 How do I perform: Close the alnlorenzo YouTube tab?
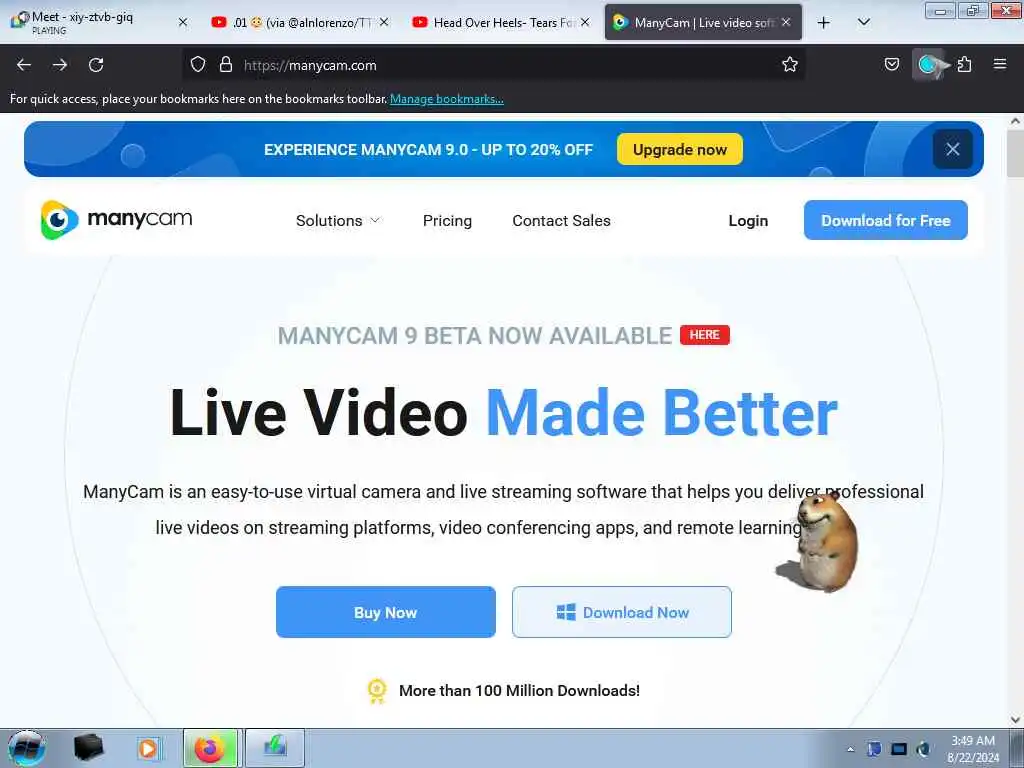pos(384,22)
